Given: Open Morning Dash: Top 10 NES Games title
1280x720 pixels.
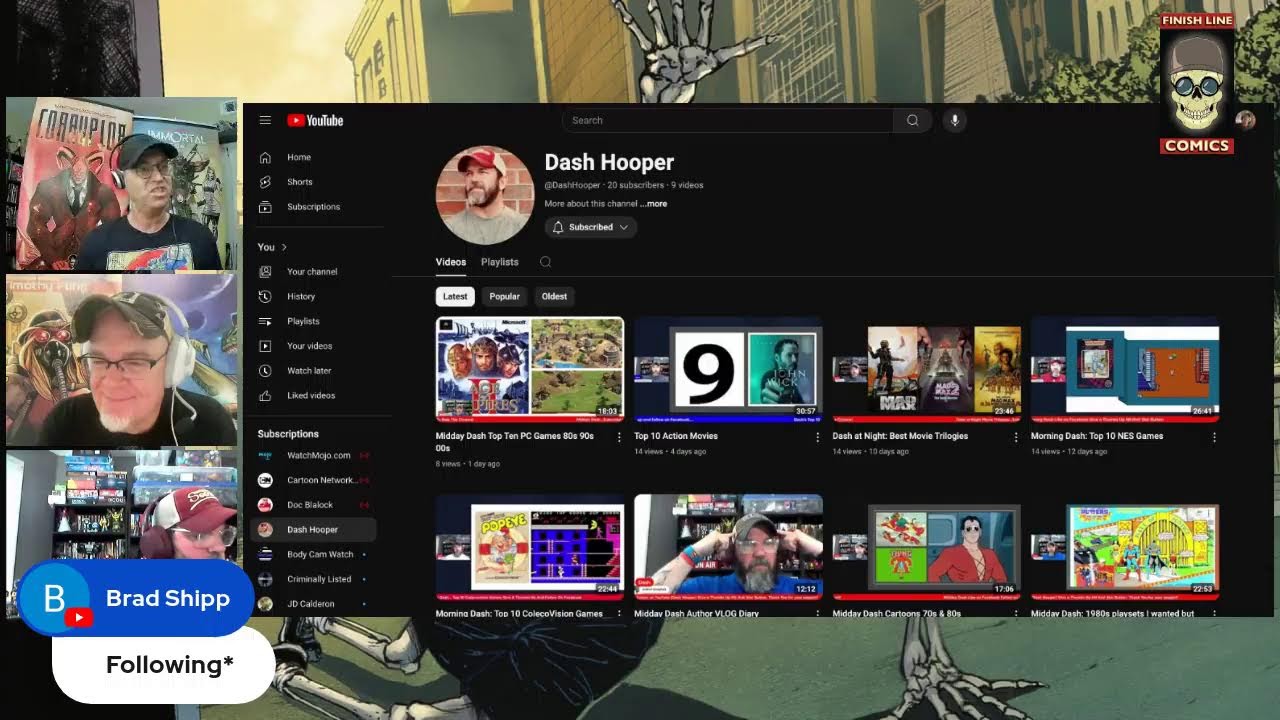Looking at the screenshot, I should click(x=1097, y=436).
